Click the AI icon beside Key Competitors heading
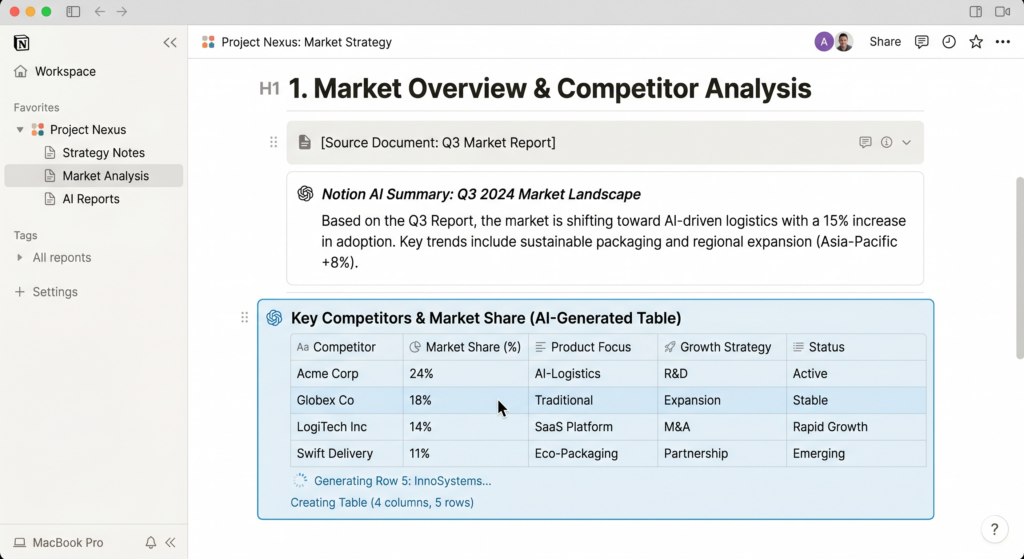Viewport: 1024px width, 559px height. pyautogui.click(x=274, y=318)
